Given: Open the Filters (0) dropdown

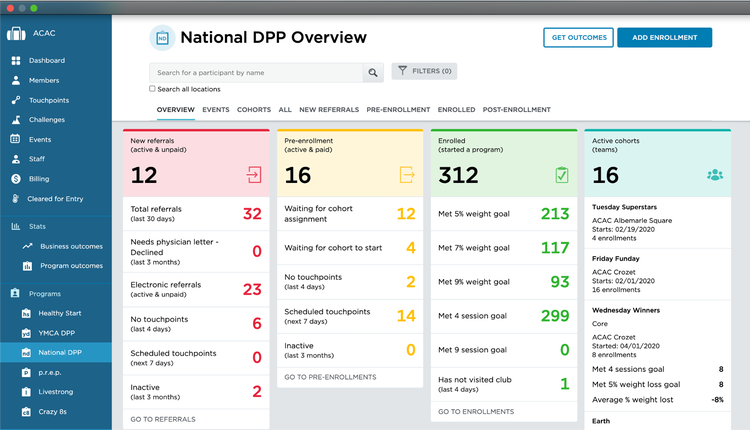Looking at the screenshot, I should click(x=424, y=71).
